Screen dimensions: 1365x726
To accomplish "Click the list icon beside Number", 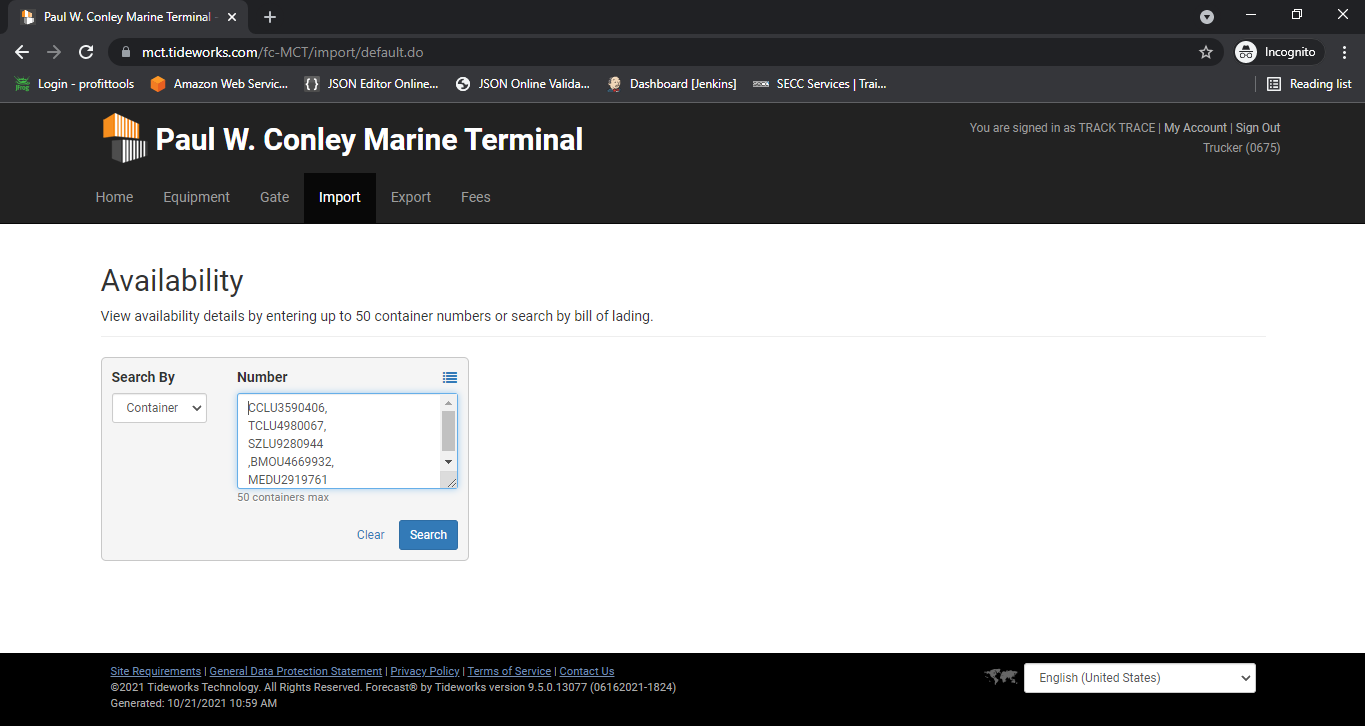I will (450, 377).
